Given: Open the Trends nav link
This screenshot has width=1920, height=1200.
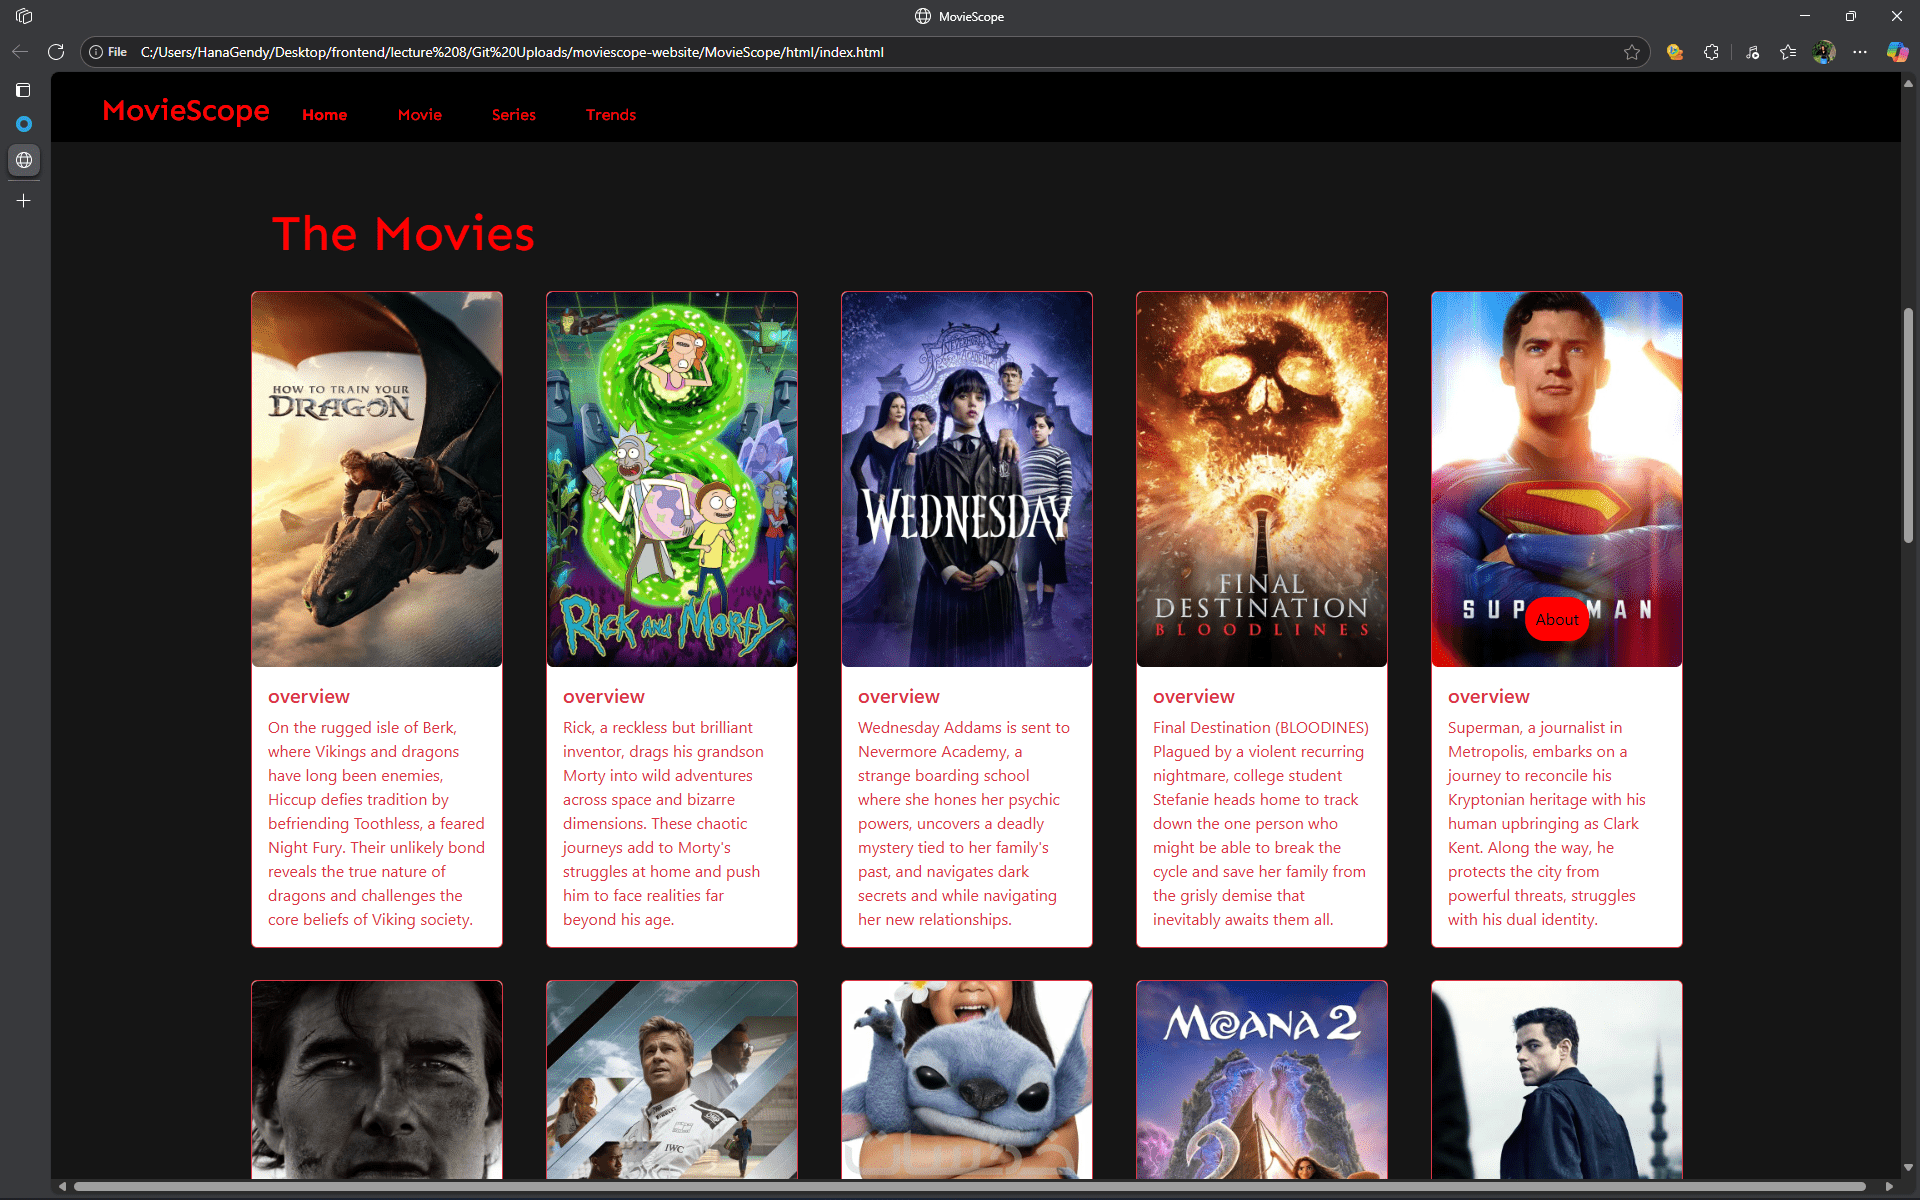Looking at the screenshot, I should click(610, 115).
